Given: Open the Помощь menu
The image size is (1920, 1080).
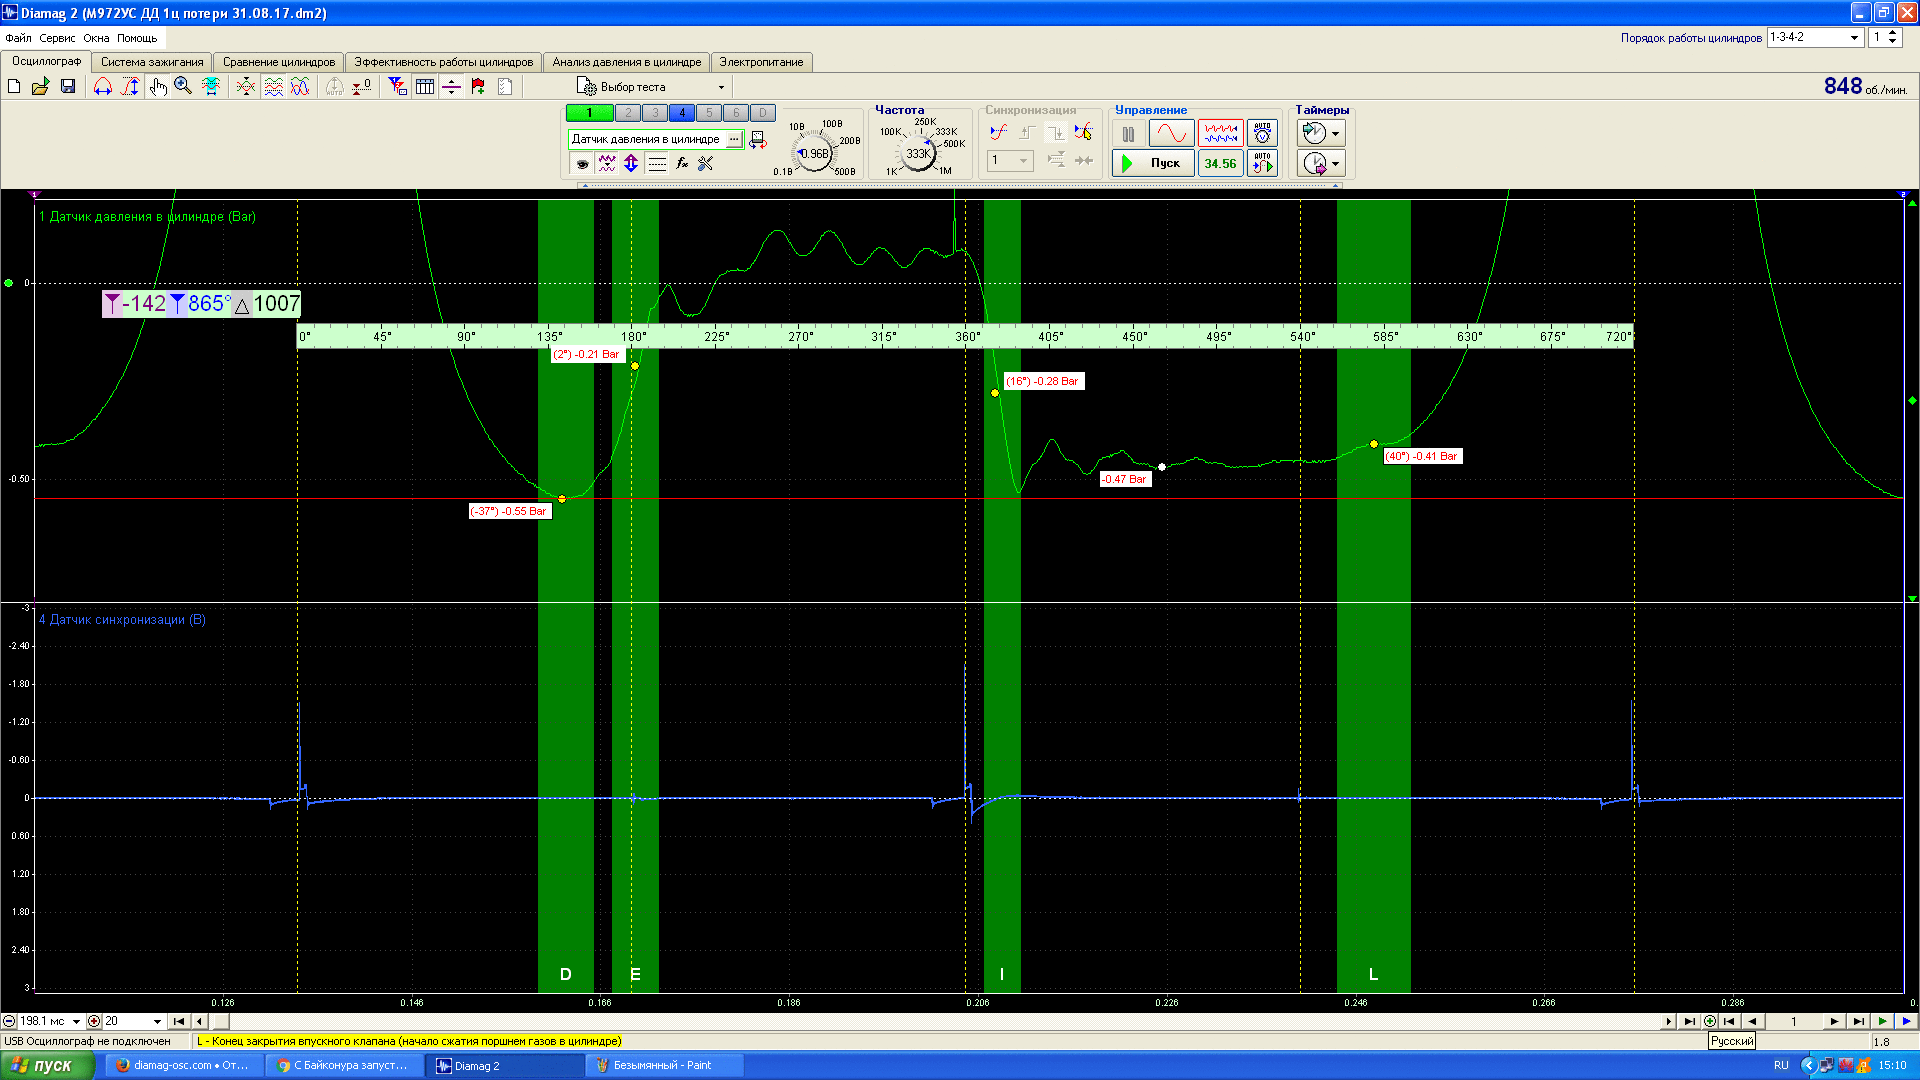Looking at the screenshot, I should pyautogui.click(x=137, y=38).
